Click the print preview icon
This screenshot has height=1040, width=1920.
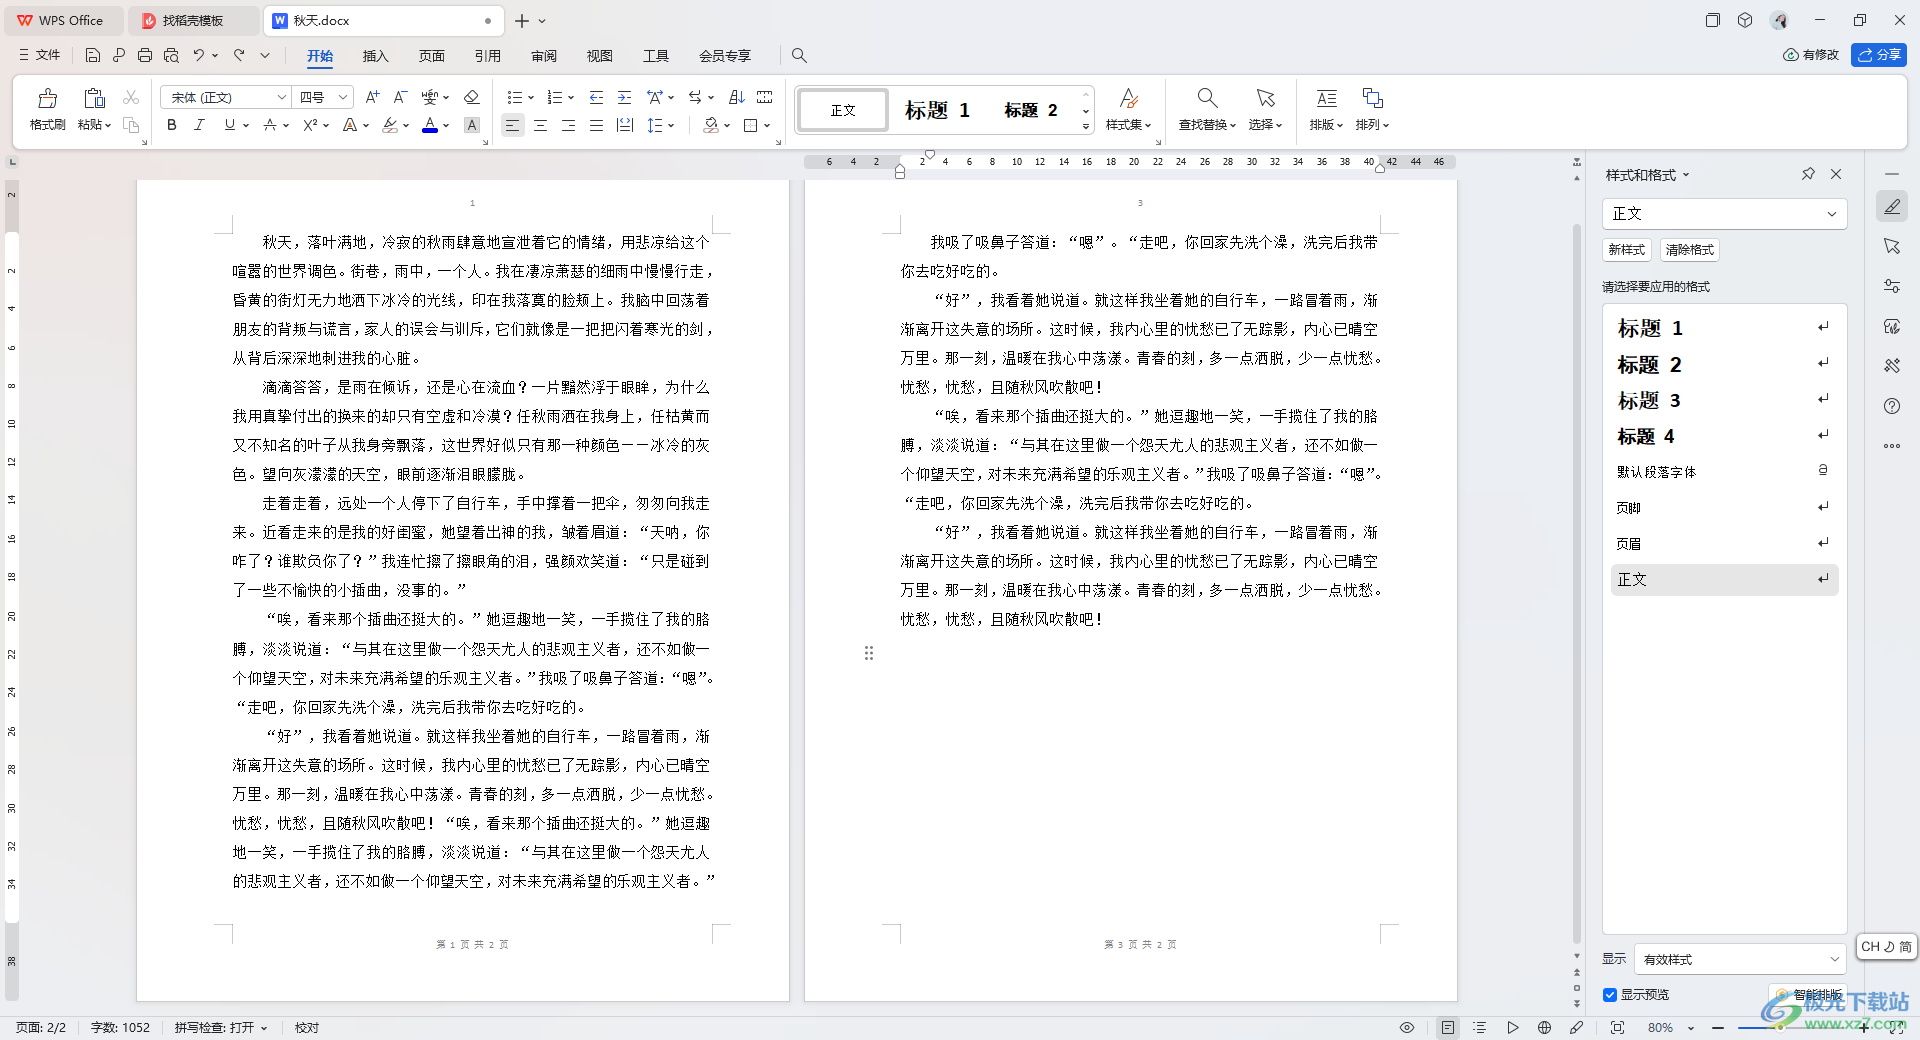coord(171,55)
